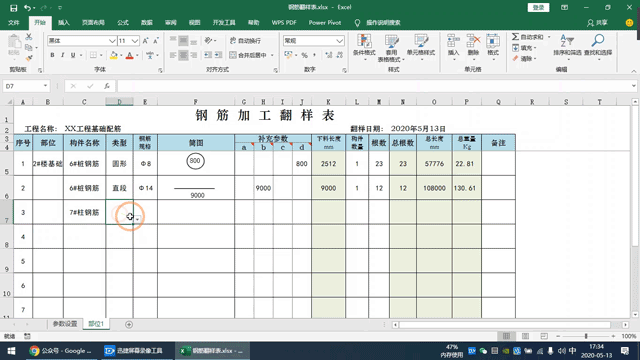Decrease indent icon
The width and height of the screenshot is (640, 360).
[208, 55]
